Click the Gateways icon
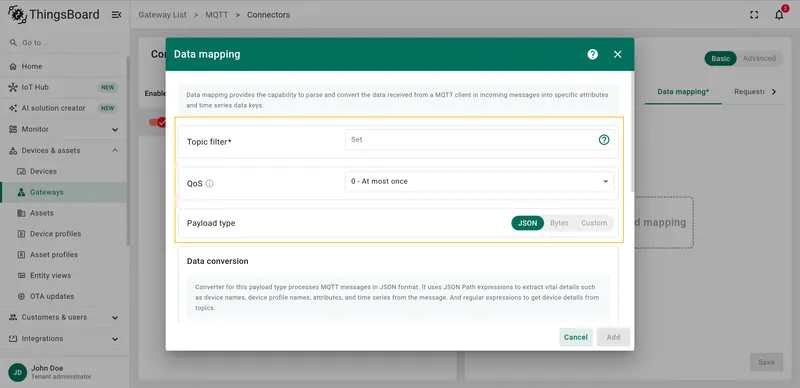The width and height of the screenshot is (800, 388). (21, 192)
